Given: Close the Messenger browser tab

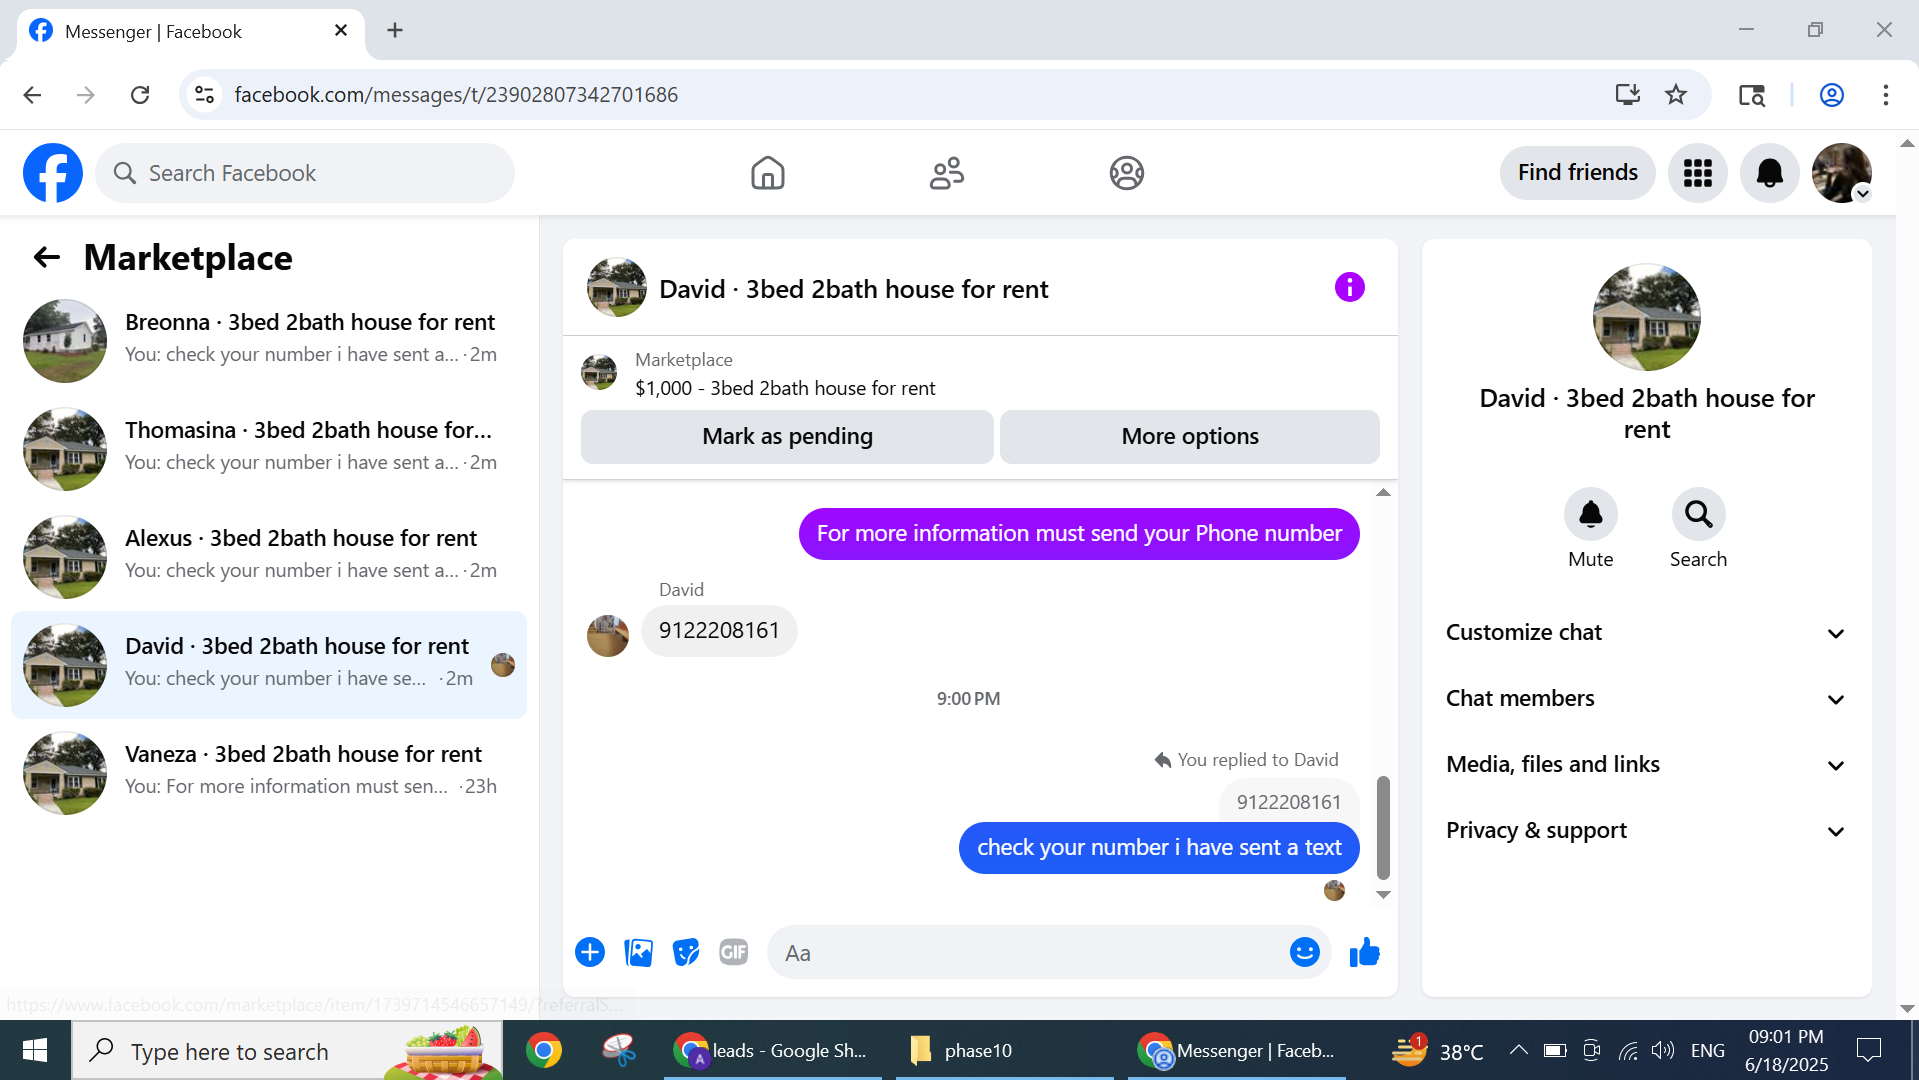Looking at the screenshot, I should tap(341, 30).
